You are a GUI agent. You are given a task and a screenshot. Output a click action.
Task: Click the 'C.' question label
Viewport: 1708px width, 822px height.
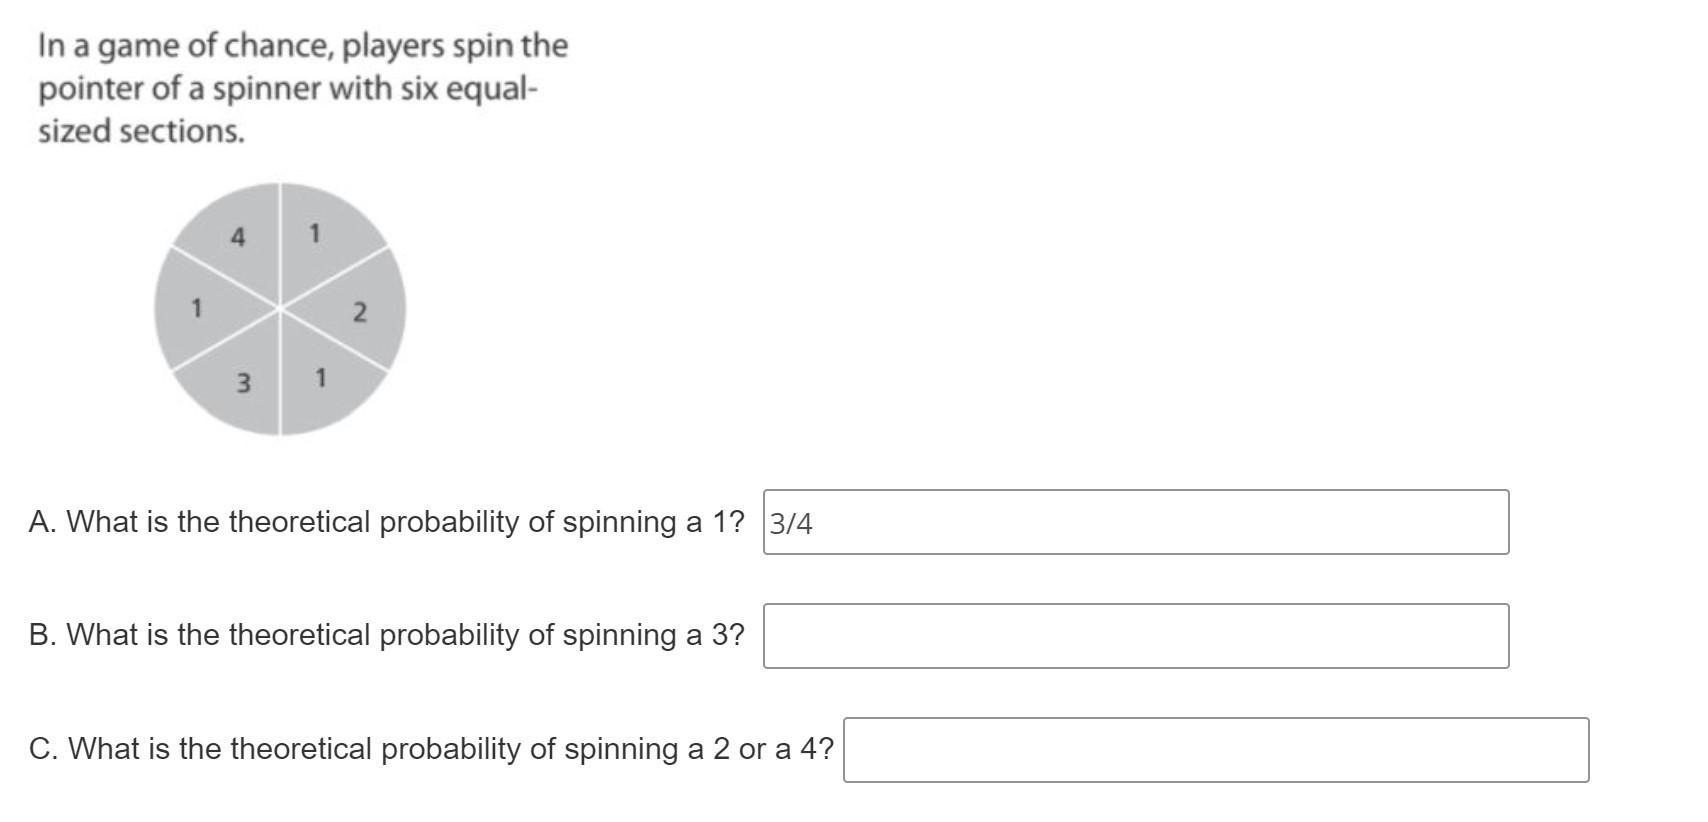pos(44,749)
